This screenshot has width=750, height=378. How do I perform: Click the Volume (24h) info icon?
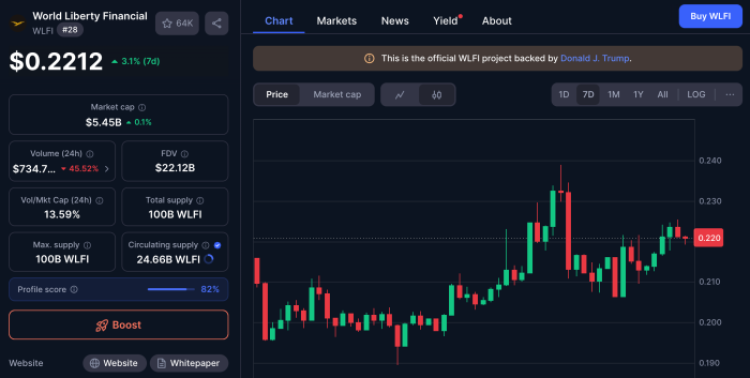pyautogui.click(x=90, y=154)
